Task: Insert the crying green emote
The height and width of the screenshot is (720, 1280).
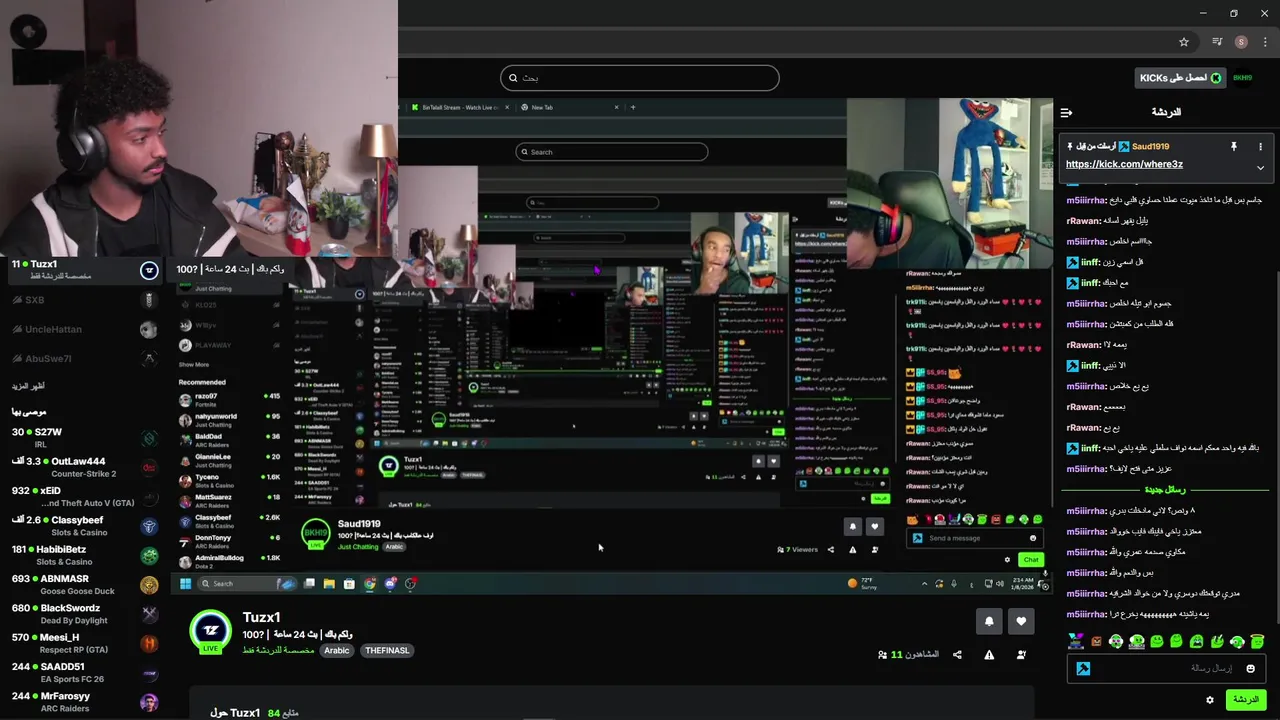Action: coord(1197,642)
